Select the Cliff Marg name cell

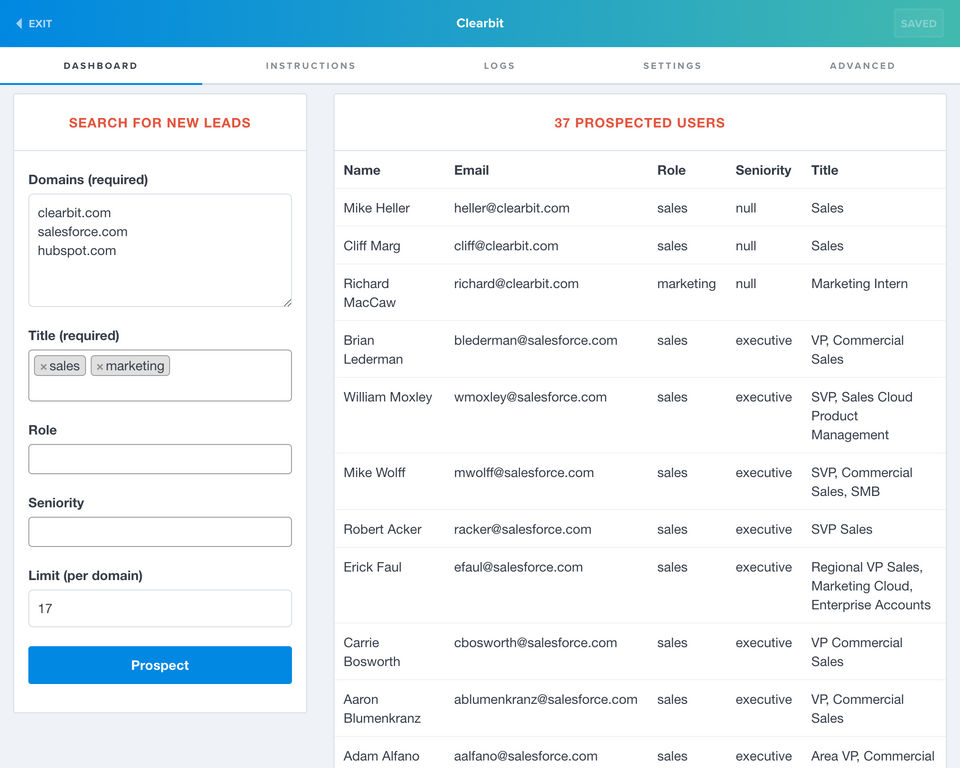pyautogui.click(x=372, y=246)
